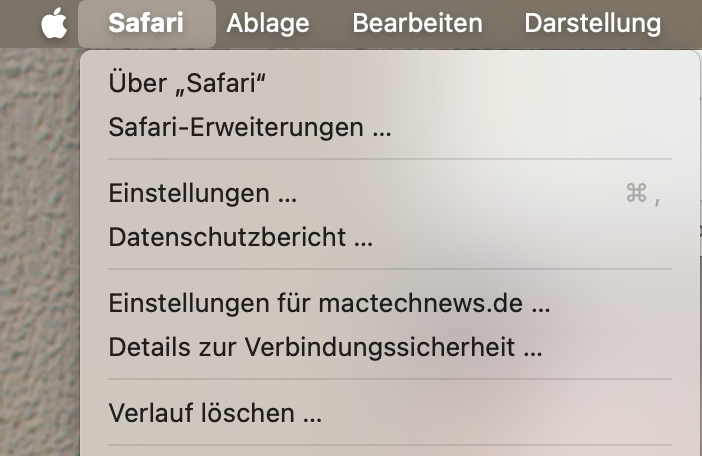This screenshot has height=456, width=702.
Task: Inspect connection security via Verbindungssicherheit item
Action: click(390, 347)
